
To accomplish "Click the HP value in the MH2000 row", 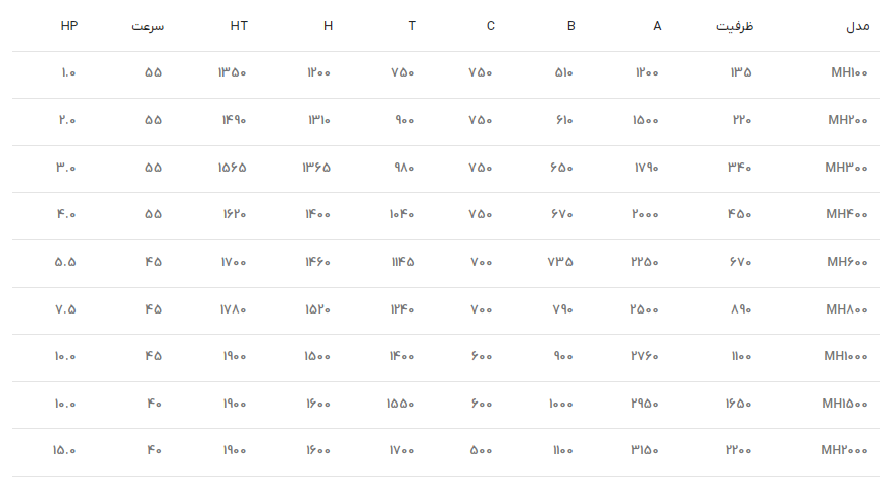I will click(x=66, y=450).
